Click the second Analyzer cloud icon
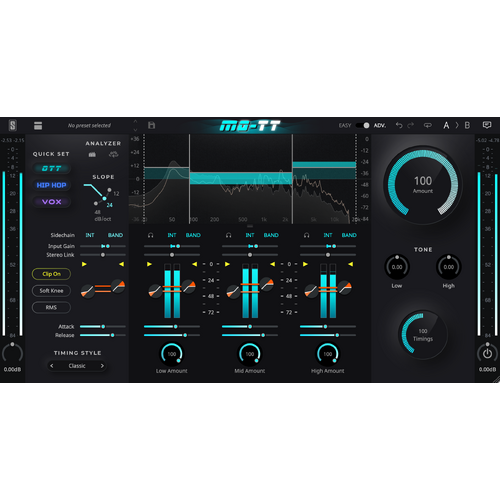Viewport: 500px width, 500px height. 114,154
